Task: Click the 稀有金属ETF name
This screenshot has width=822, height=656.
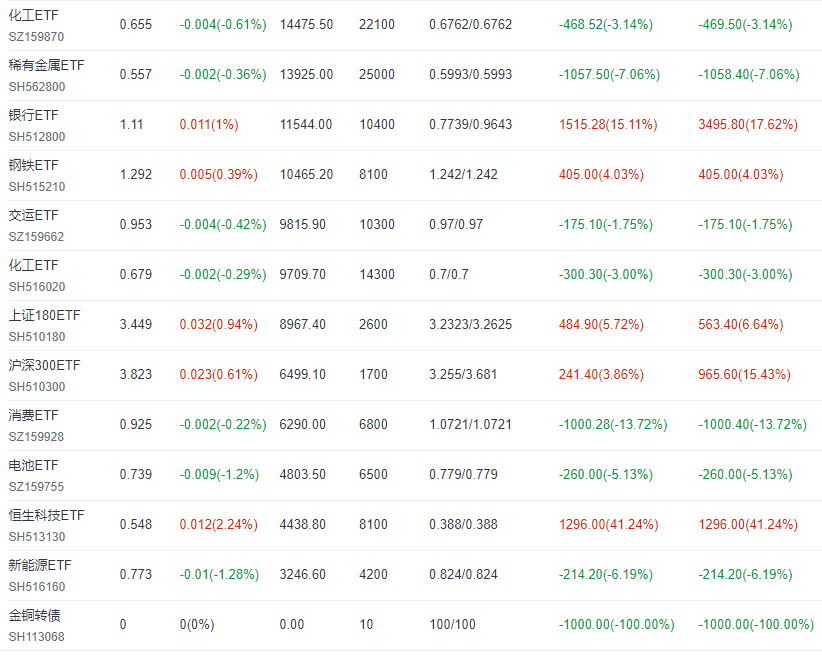Action: tap(46, 66)
